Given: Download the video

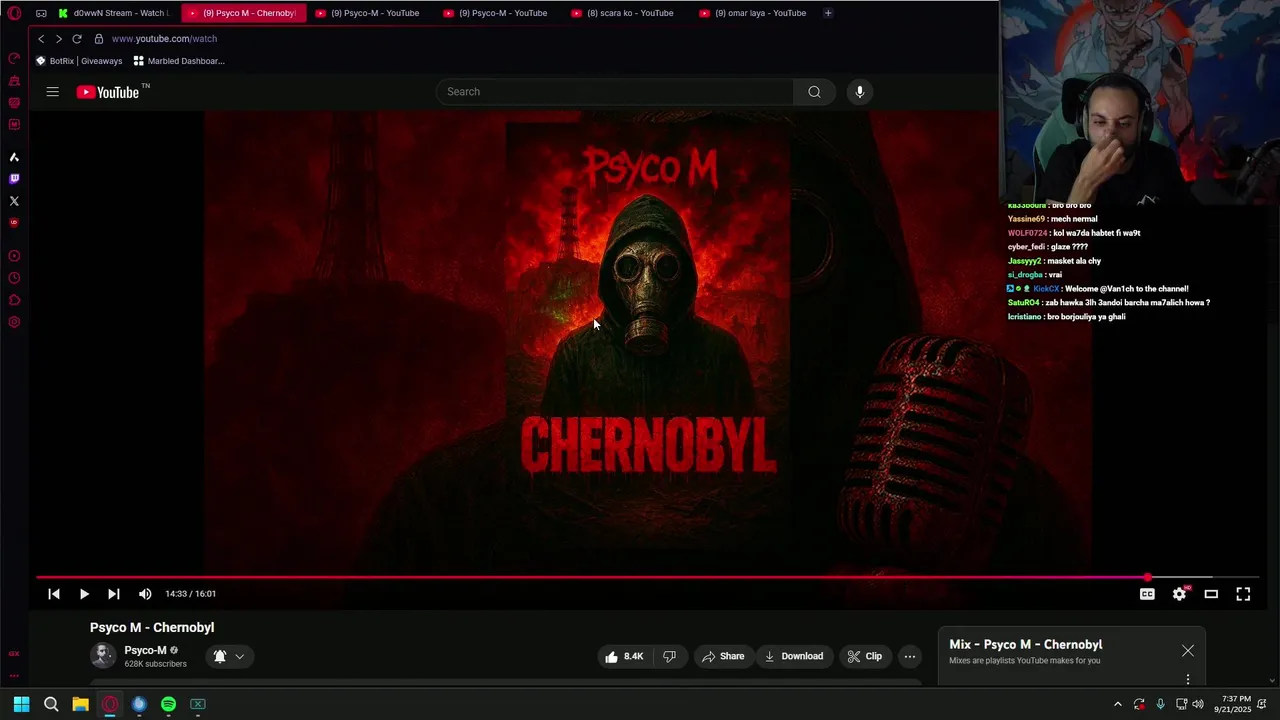Looking at the screenshot, I should coord(794,656).
